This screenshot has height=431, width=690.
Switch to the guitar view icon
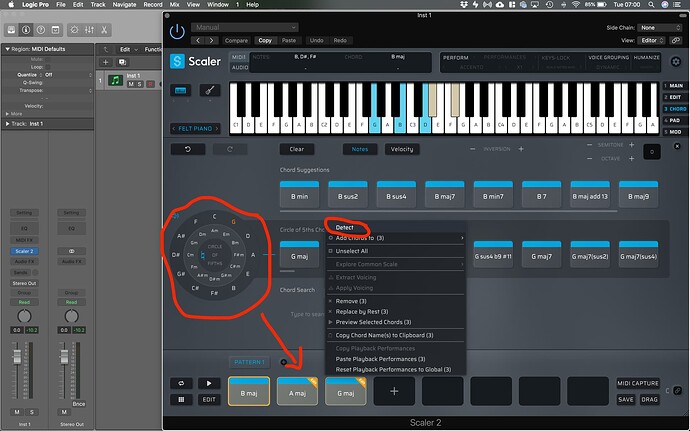(210, 90)
